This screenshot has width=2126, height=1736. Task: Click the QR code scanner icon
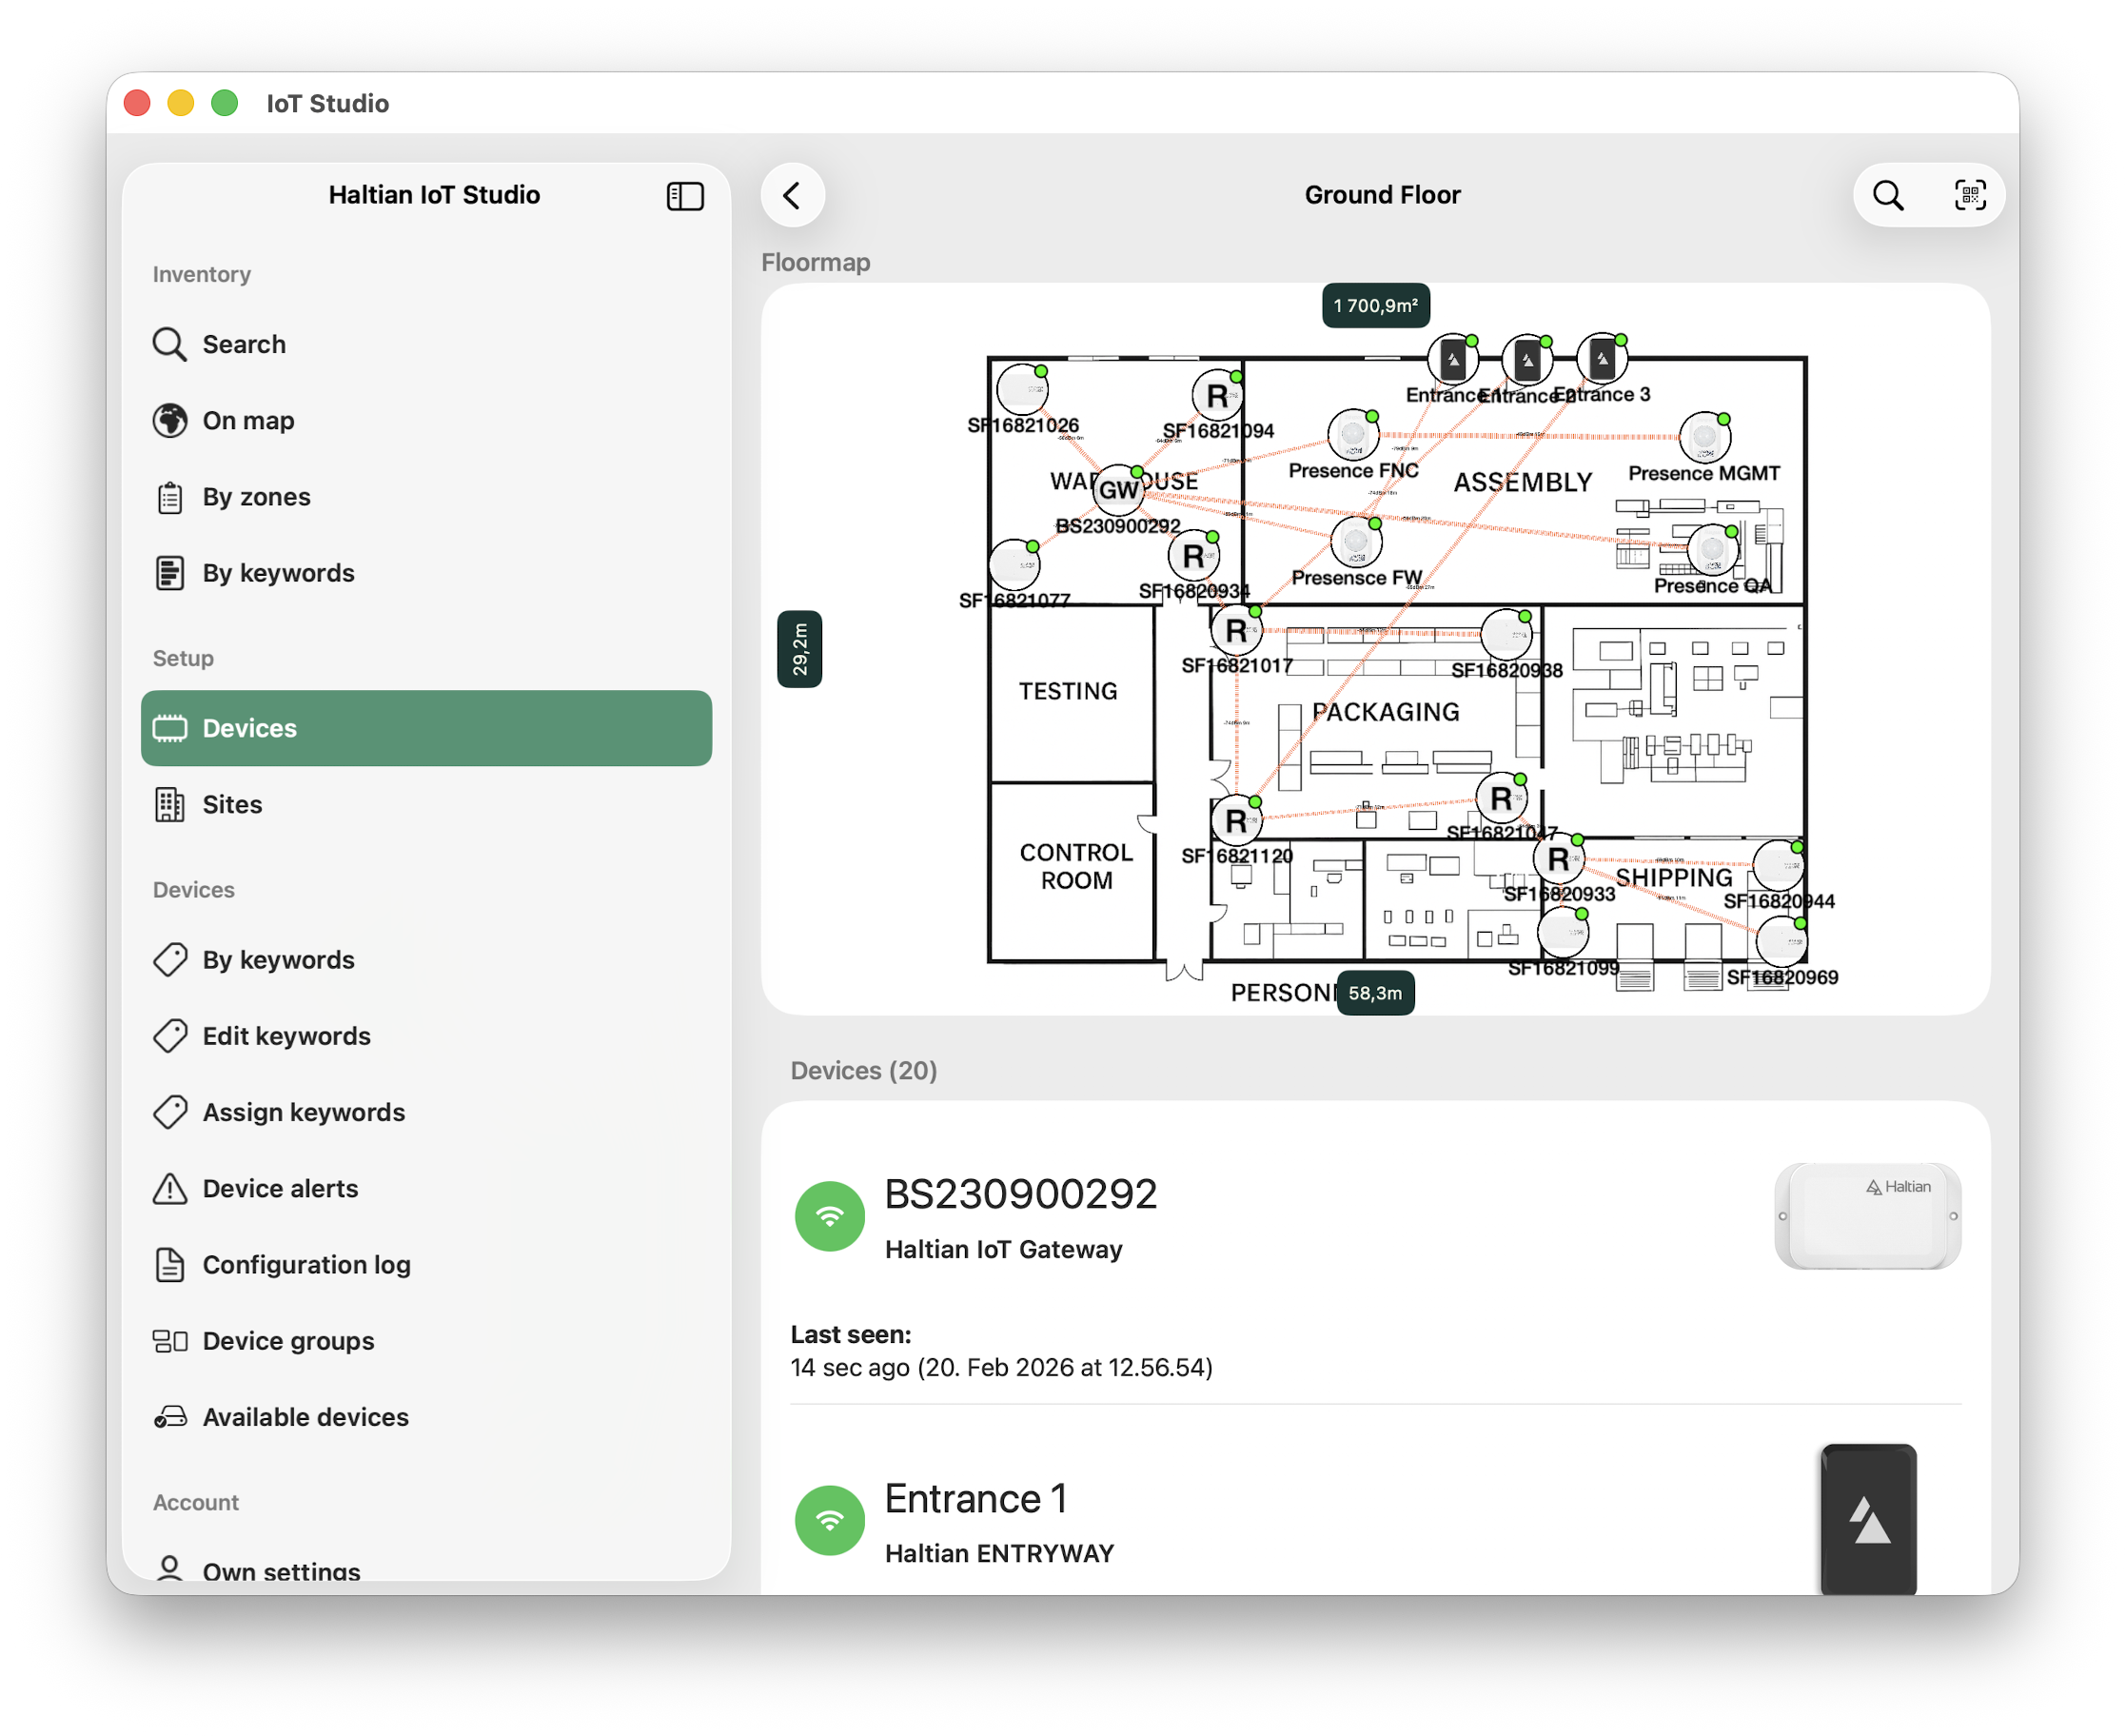(x=1971, y=195)
